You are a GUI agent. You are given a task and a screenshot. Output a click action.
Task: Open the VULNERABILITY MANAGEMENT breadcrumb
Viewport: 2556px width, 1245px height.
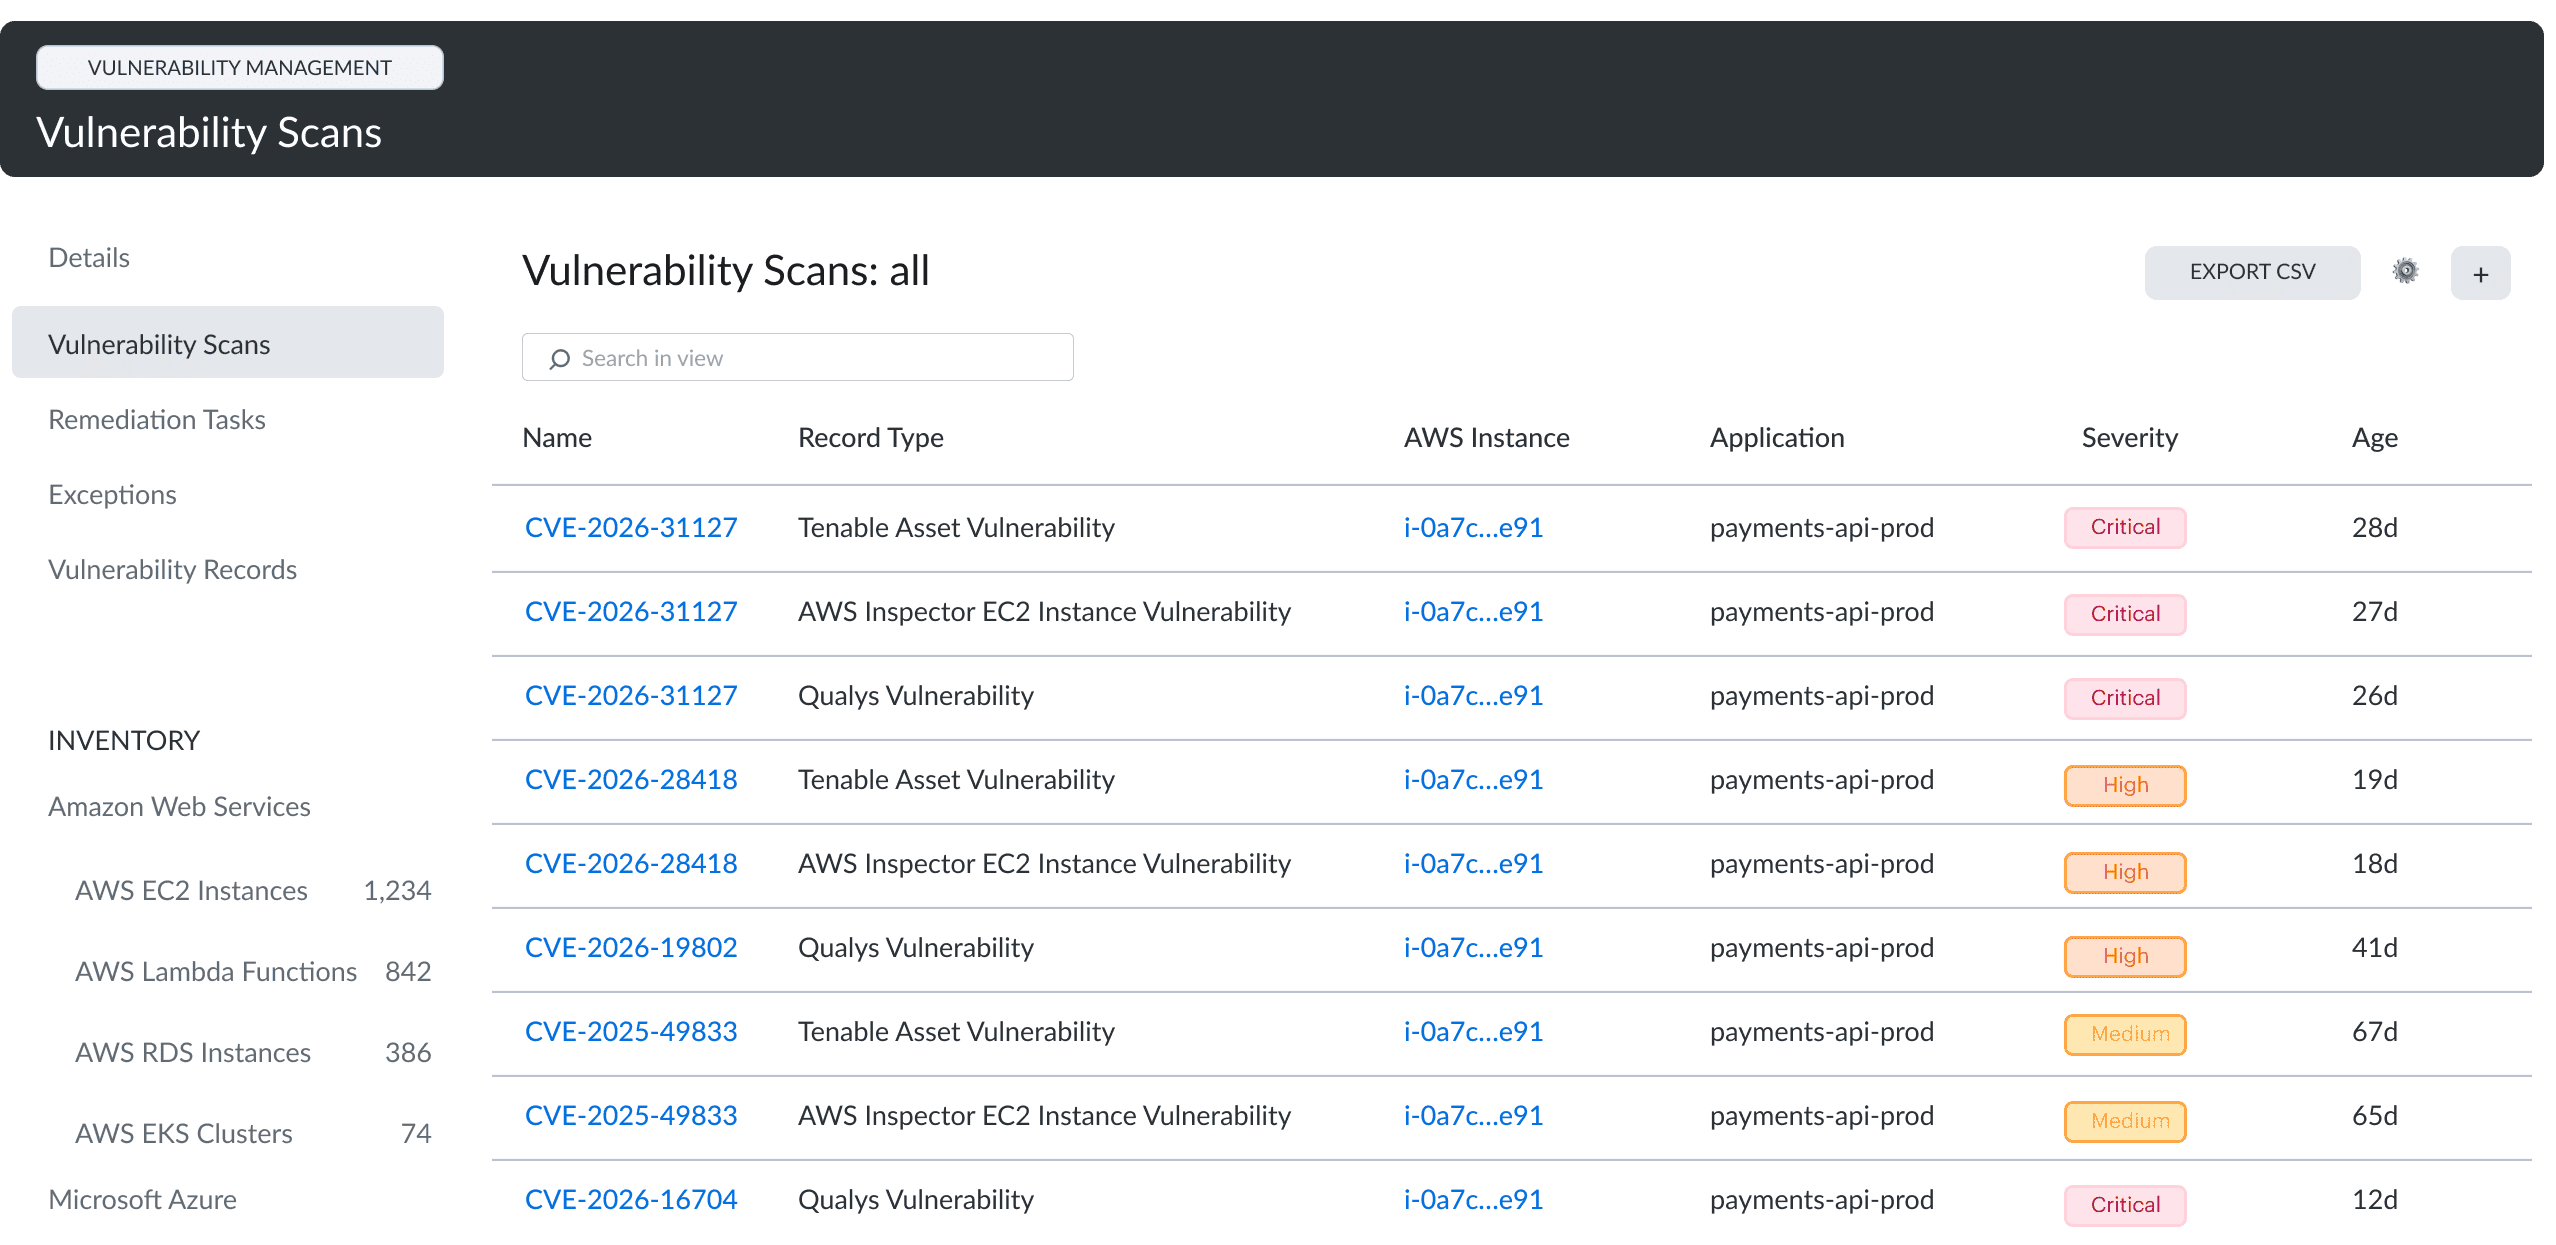tap(239, 67)
